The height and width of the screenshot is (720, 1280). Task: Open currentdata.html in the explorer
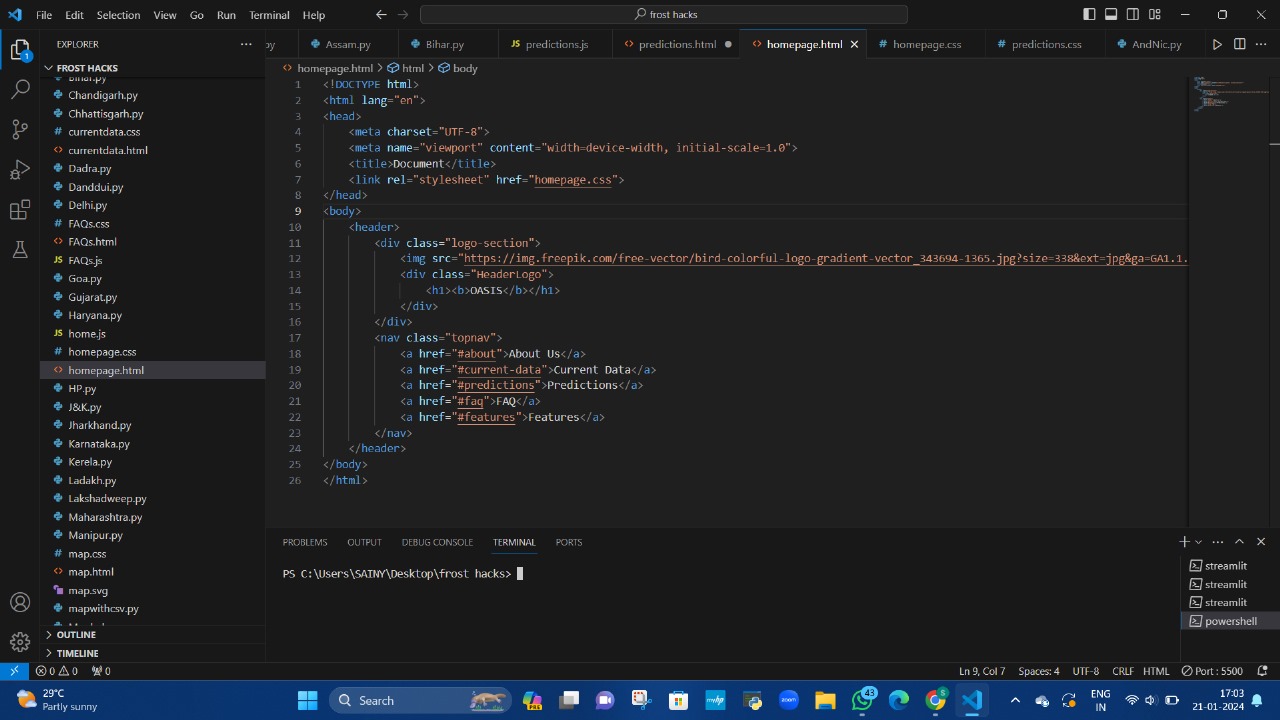click(x=108, y=150)
